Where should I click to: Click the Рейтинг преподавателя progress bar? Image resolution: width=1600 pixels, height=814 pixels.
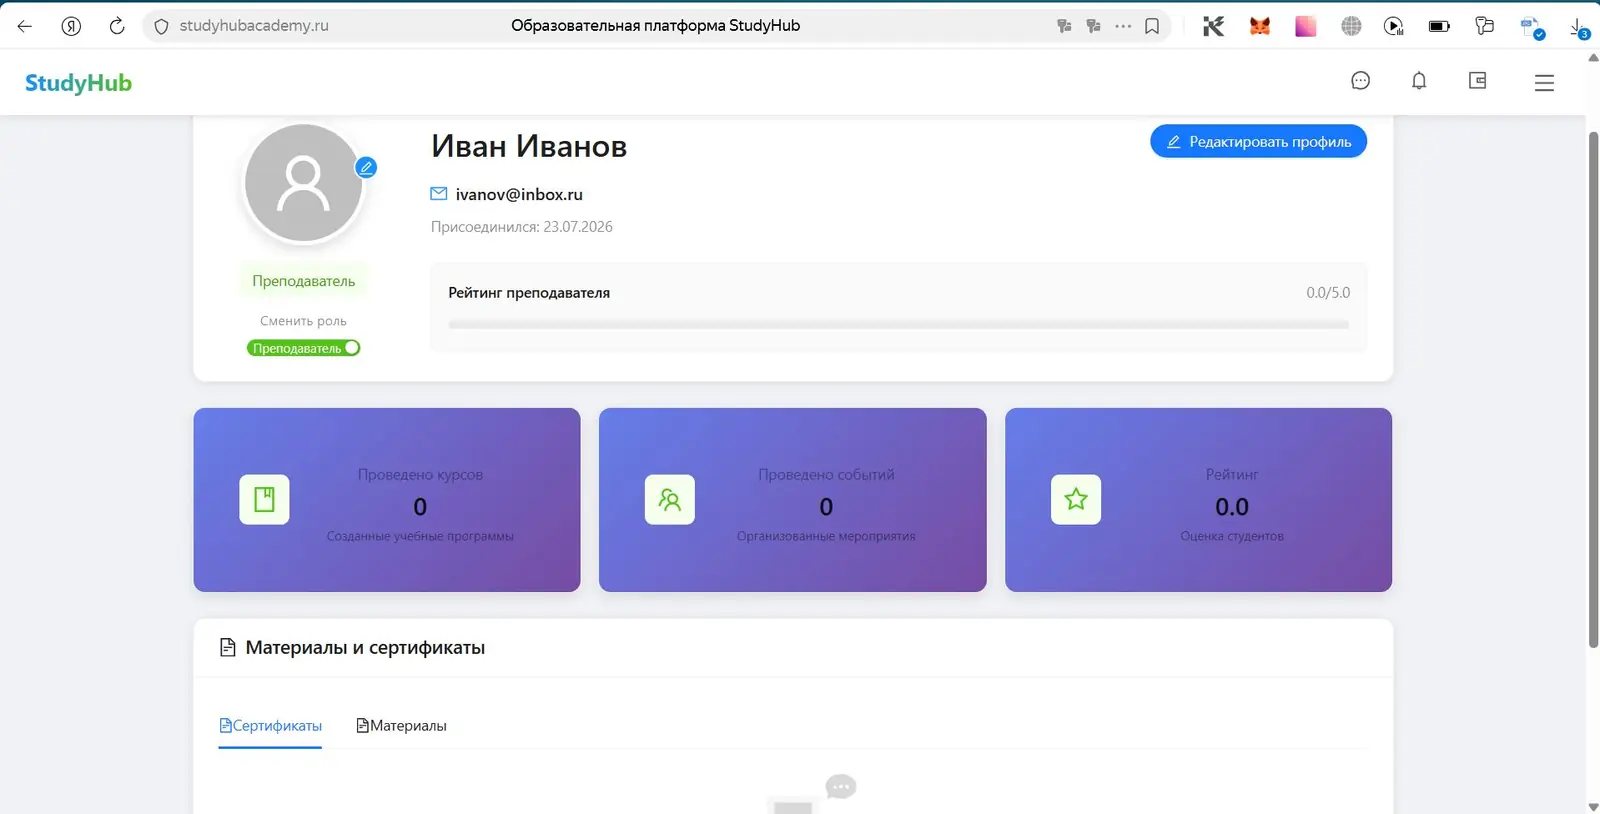898,324
